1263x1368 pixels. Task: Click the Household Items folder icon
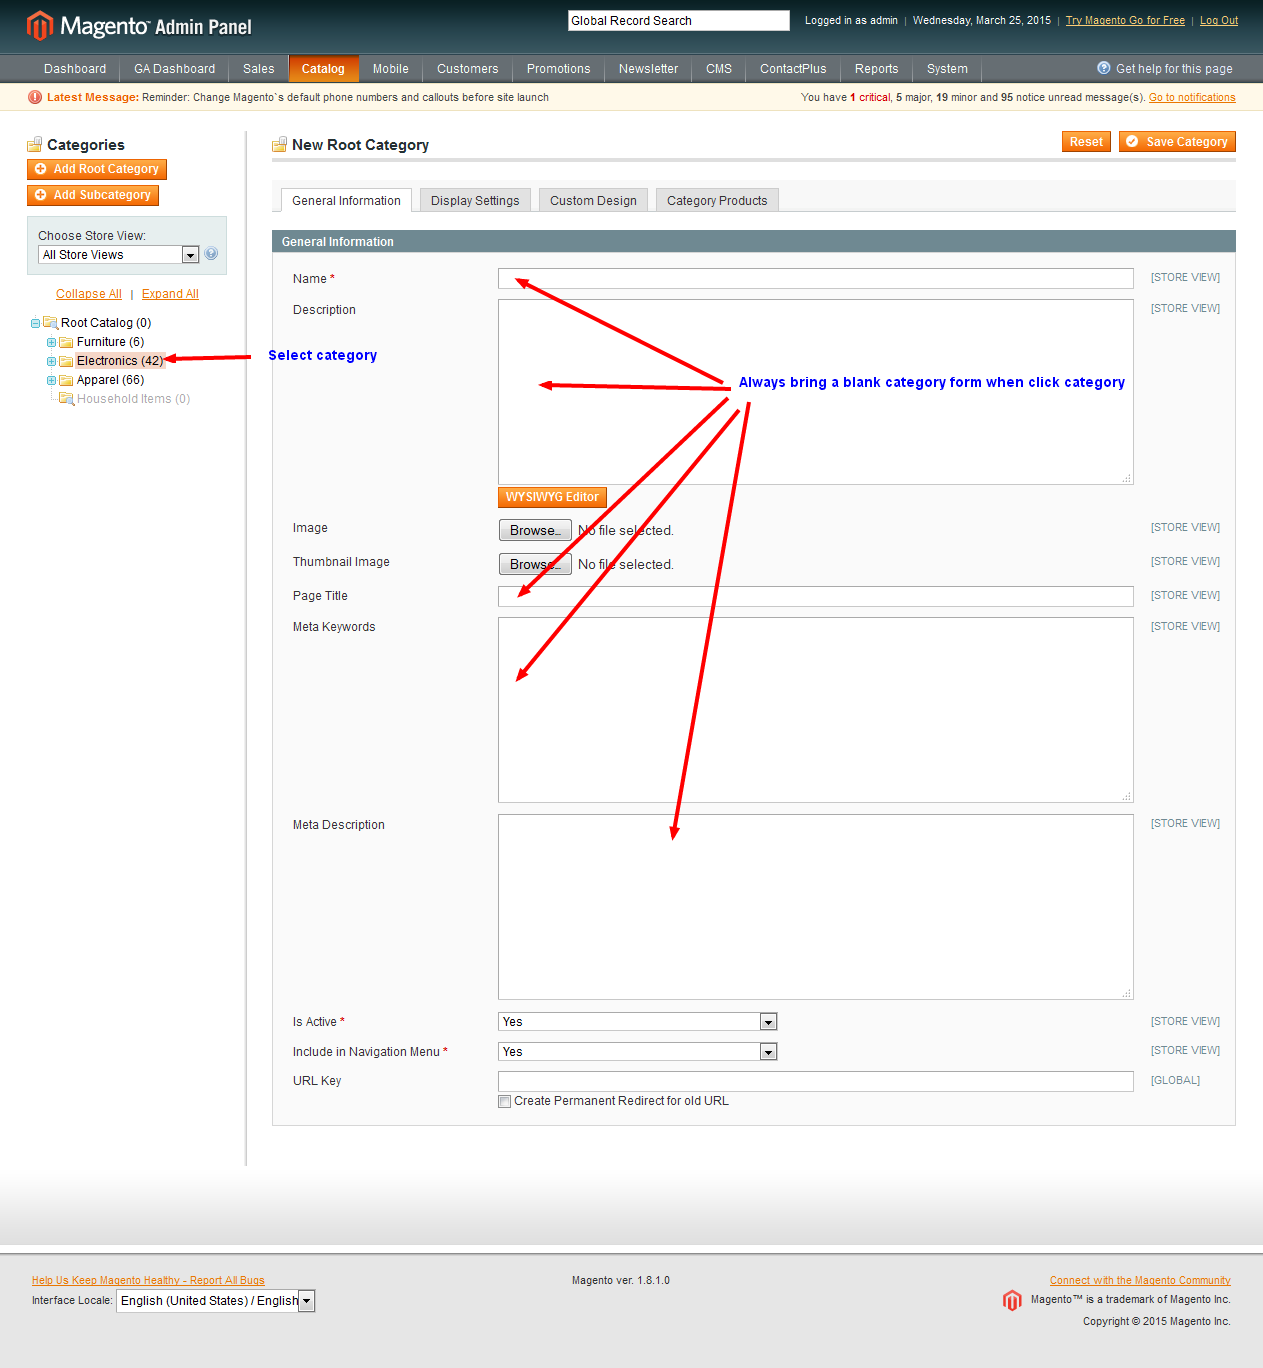66,399
